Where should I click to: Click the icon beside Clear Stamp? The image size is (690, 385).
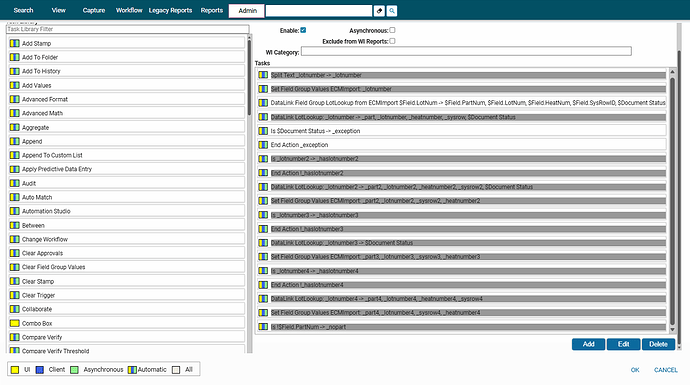pyautogui.click(x=15, y=281)
